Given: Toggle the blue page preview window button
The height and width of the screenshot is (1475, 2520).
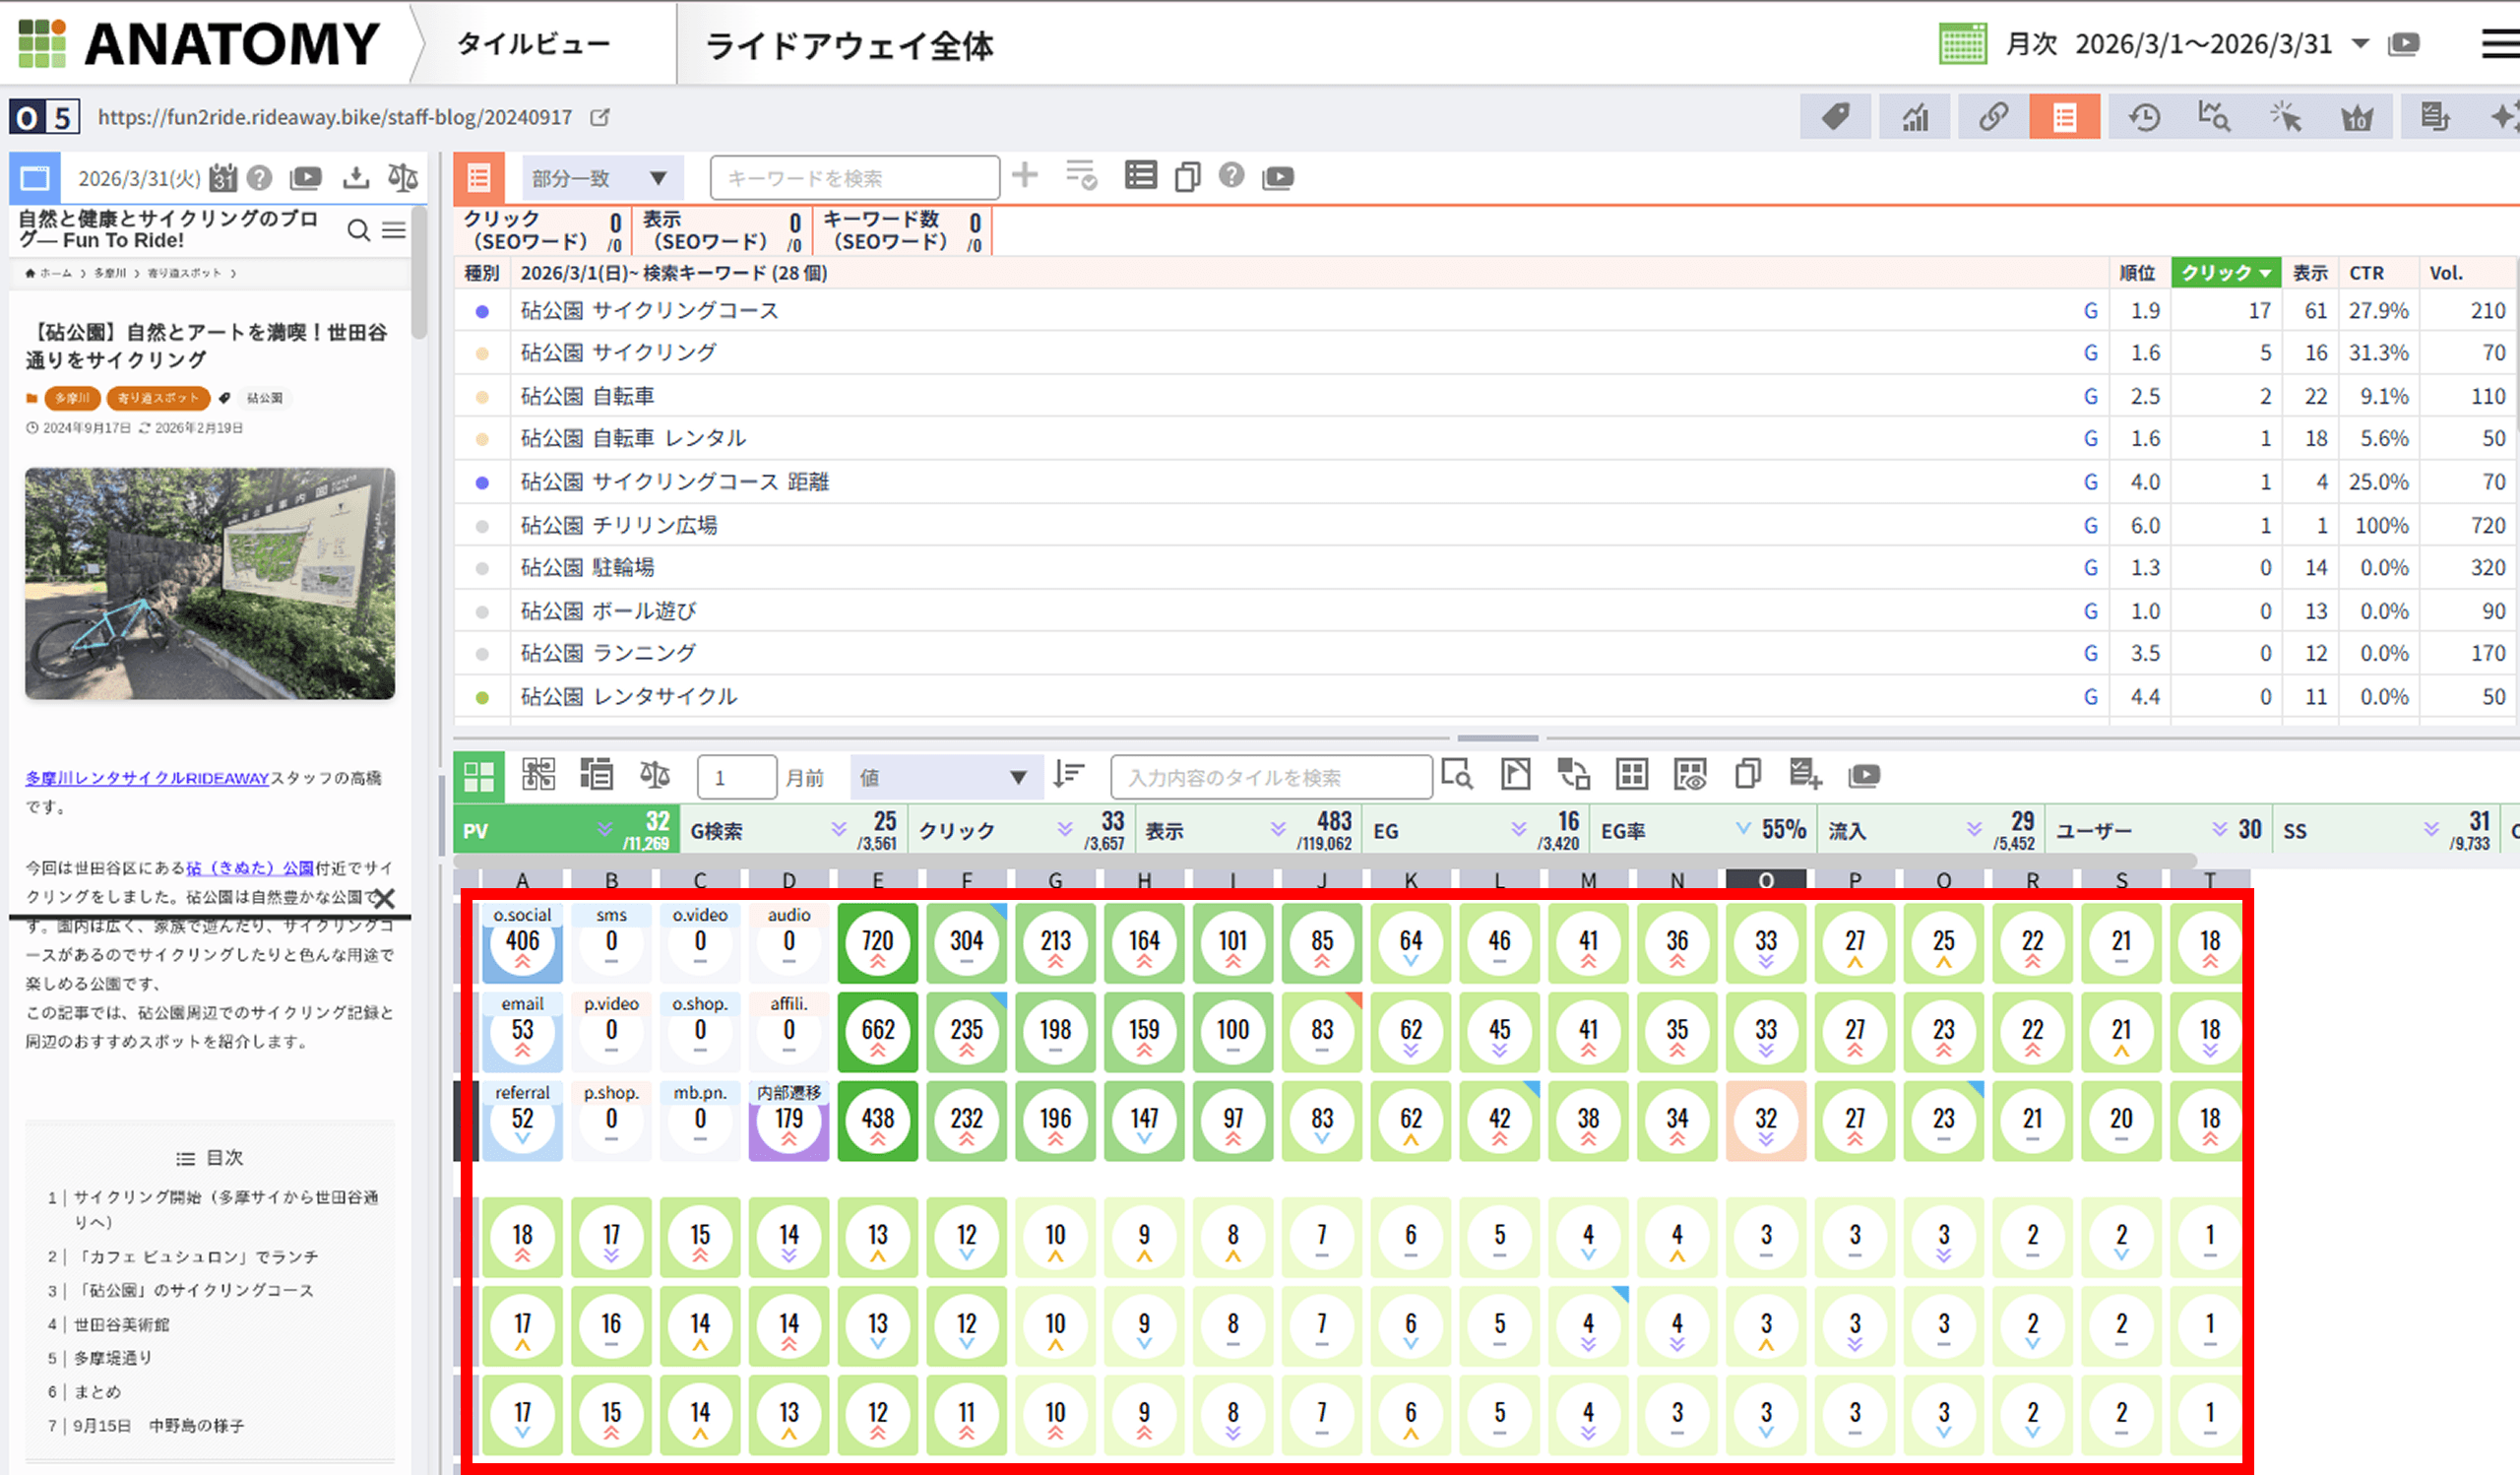Looking at the screenshot, I should [35, 178].
